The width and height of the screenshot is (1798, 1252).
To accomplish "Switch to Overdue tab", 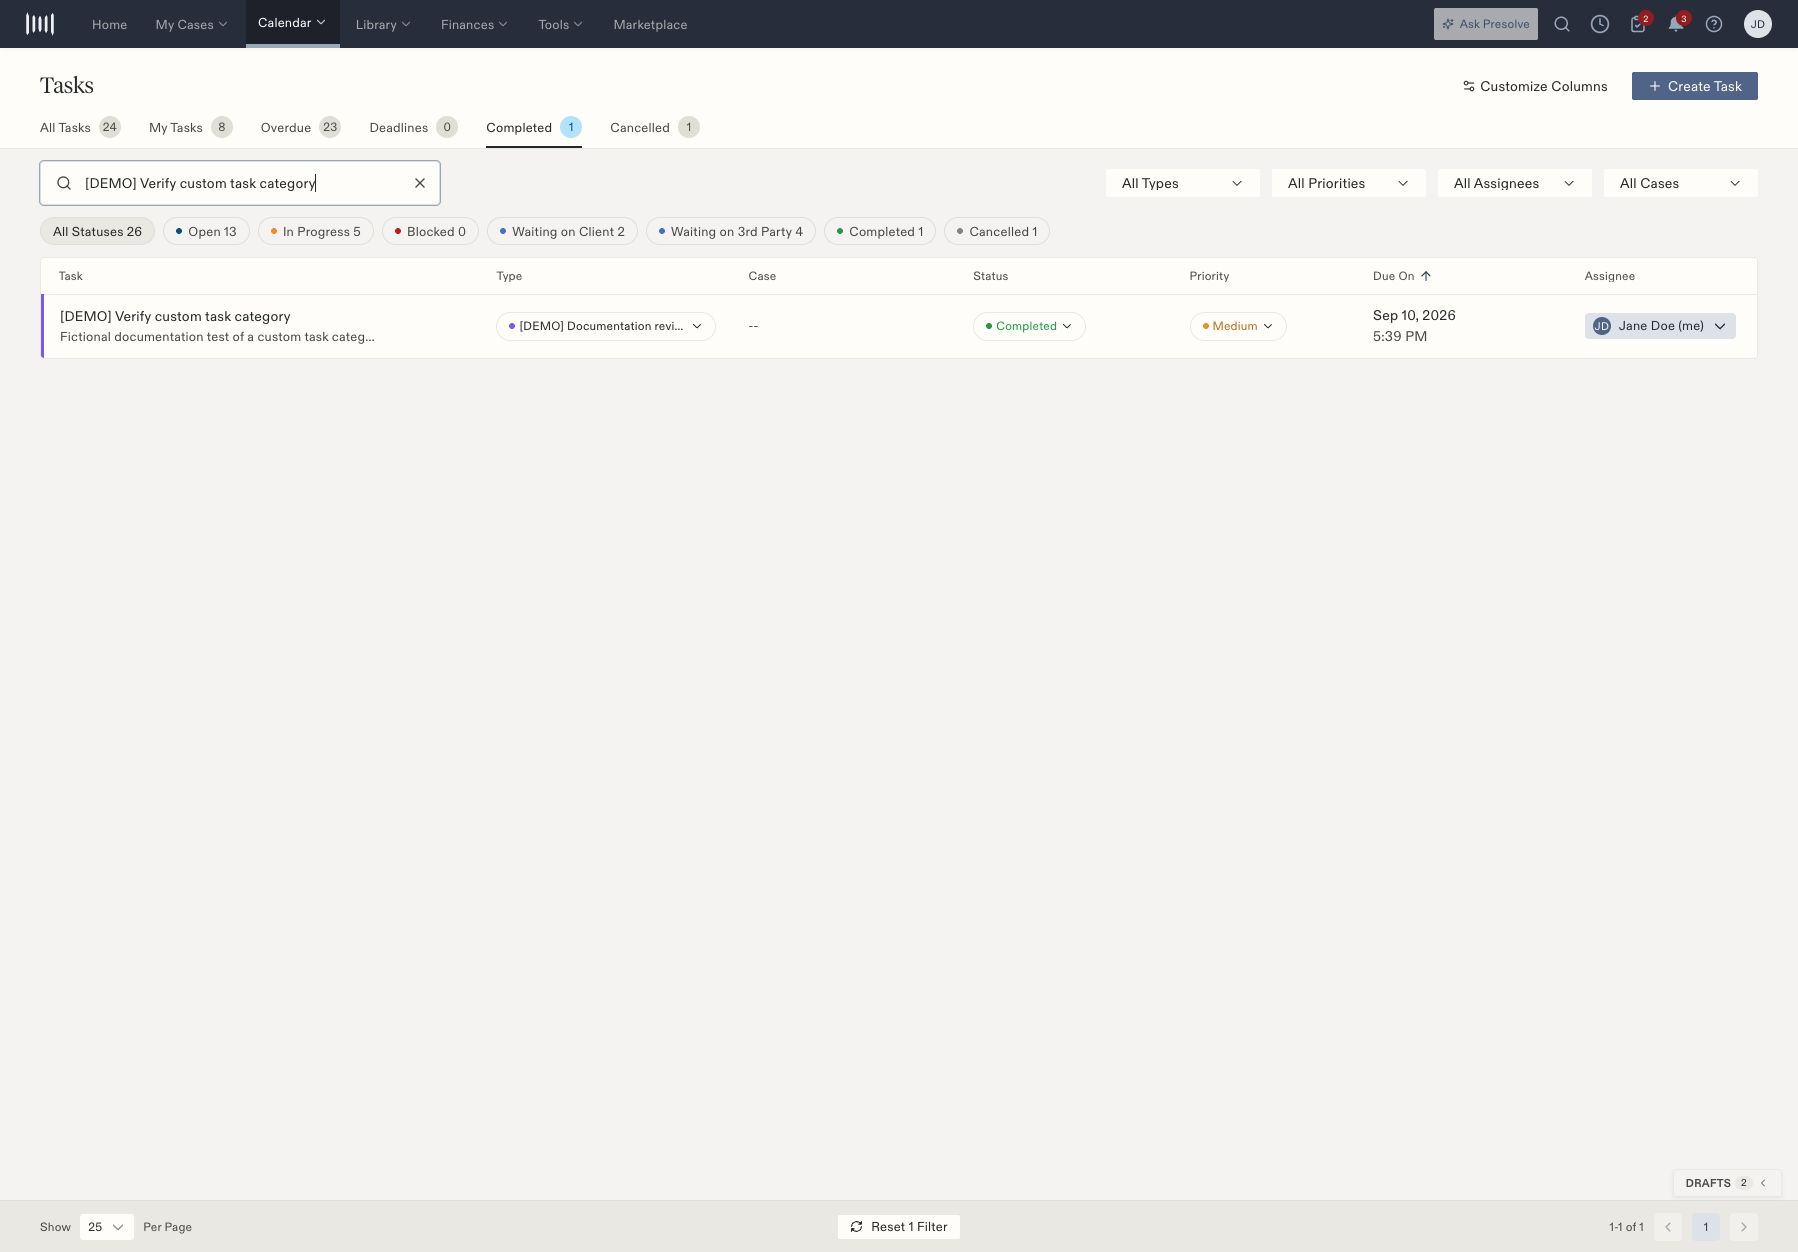I will 301,128.
